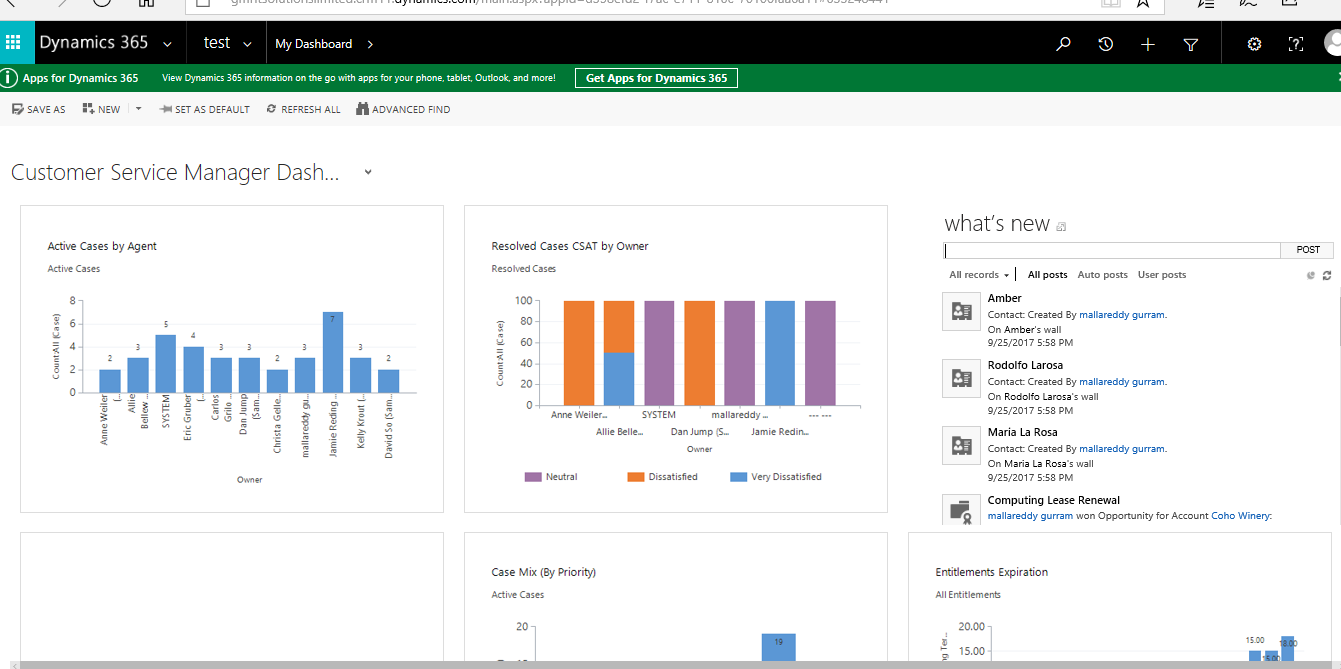Refresh the what's new posts feed

[x=1327, y=275]
